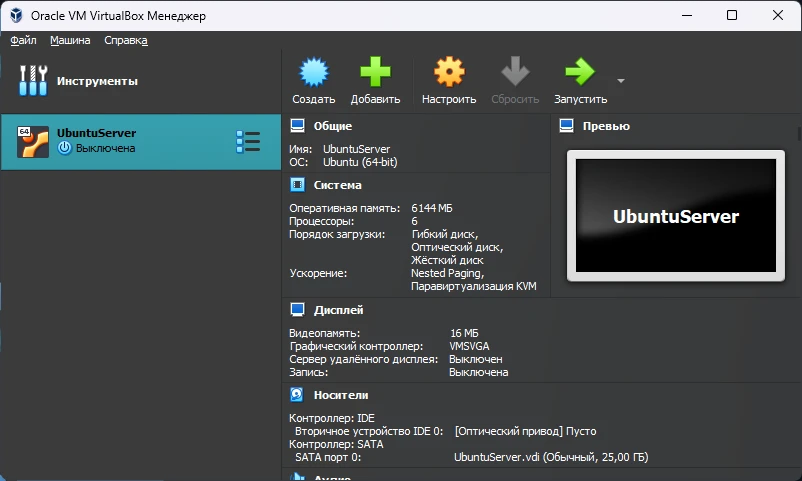Click the Инструменты label
The image size is (802, 481).
tap(97, 81)
